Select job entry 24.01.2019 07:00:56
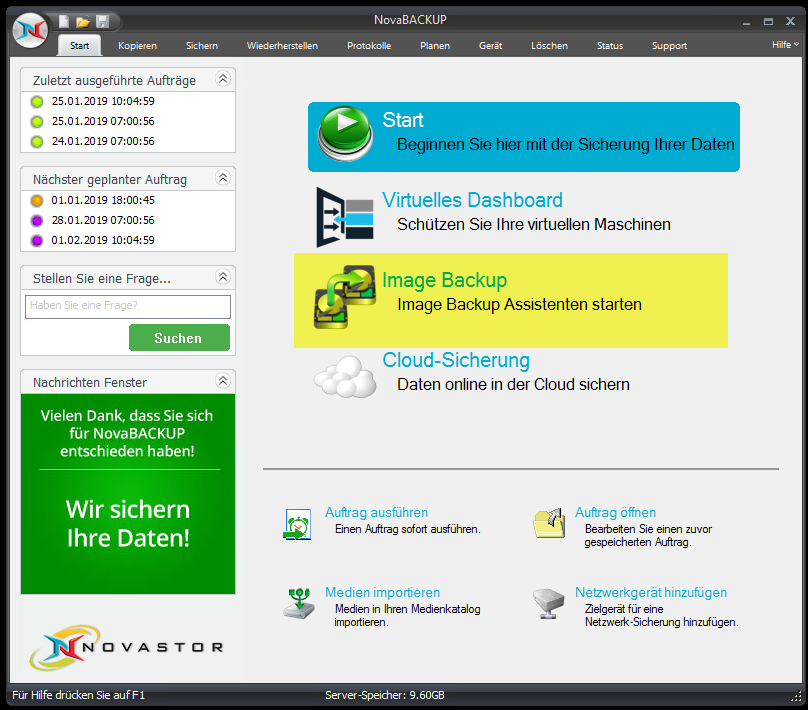Image resolution: width=808 pixels, height=710 pixels. [x=103, y=141]
